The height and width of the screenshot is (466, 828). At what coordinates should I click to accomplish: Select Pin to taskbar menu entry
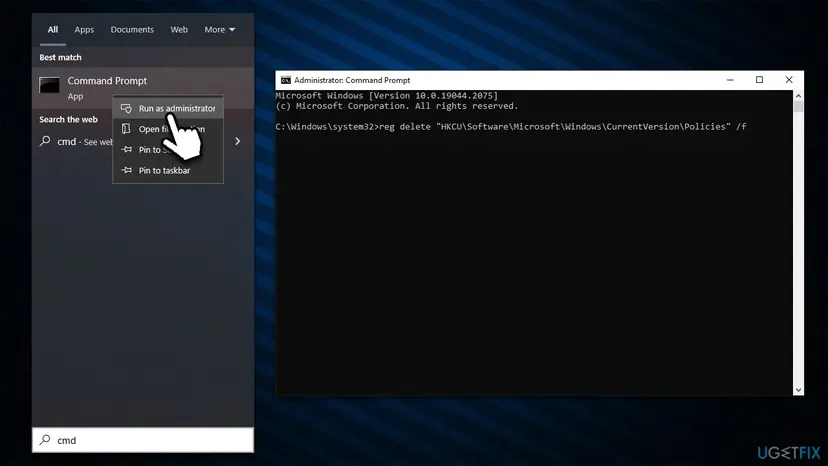(168, 170)
